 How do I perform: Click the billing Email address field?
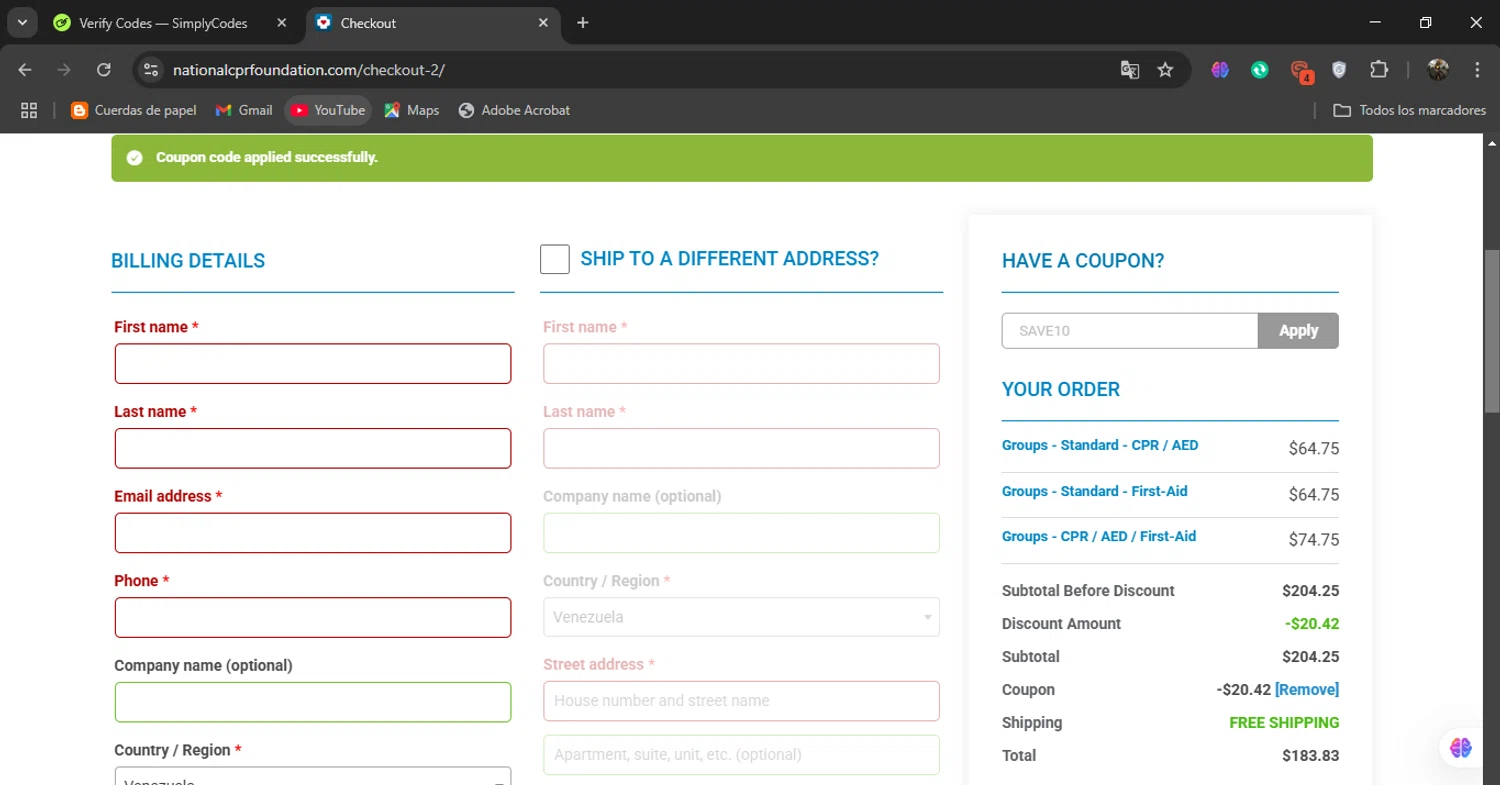point(313,533)
